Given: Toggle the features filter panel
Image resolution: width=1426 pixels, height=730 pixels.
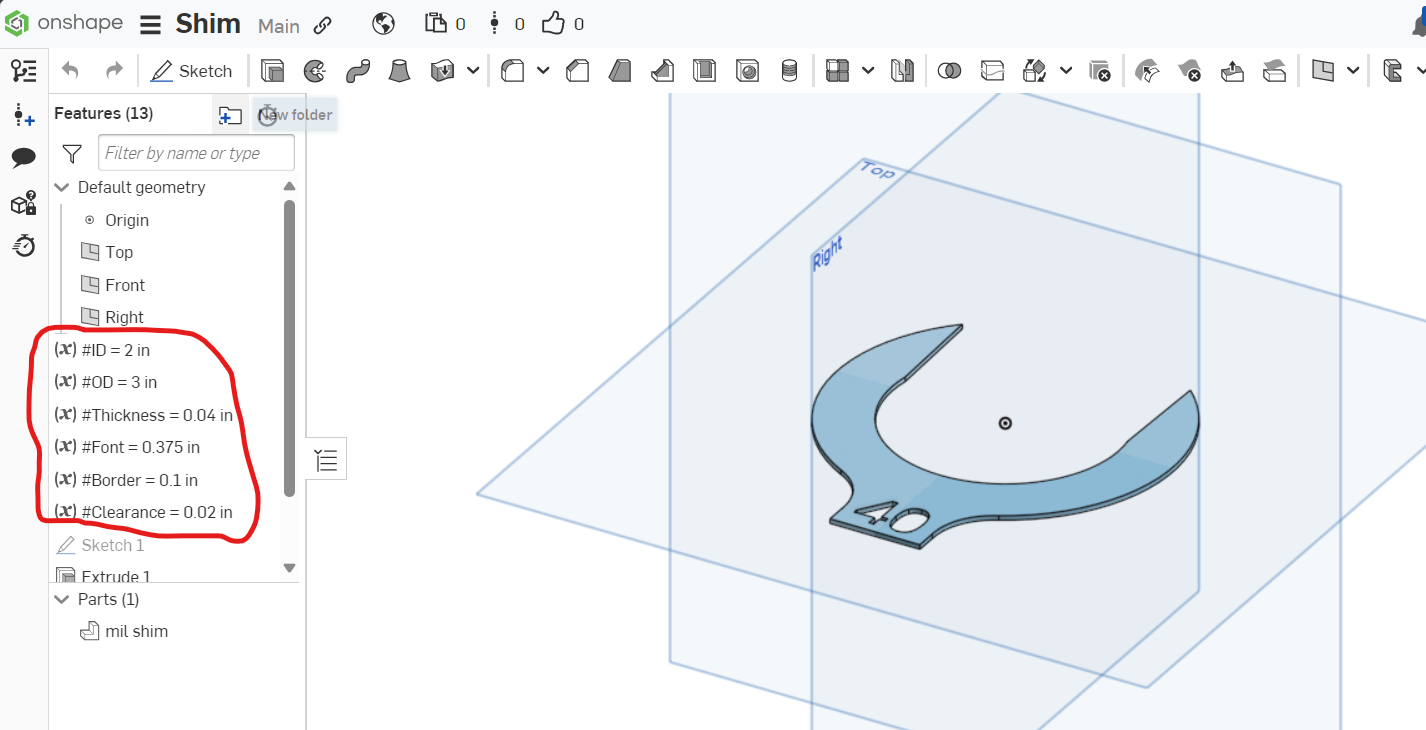Looking at the screenshot, I should [71, 154].
